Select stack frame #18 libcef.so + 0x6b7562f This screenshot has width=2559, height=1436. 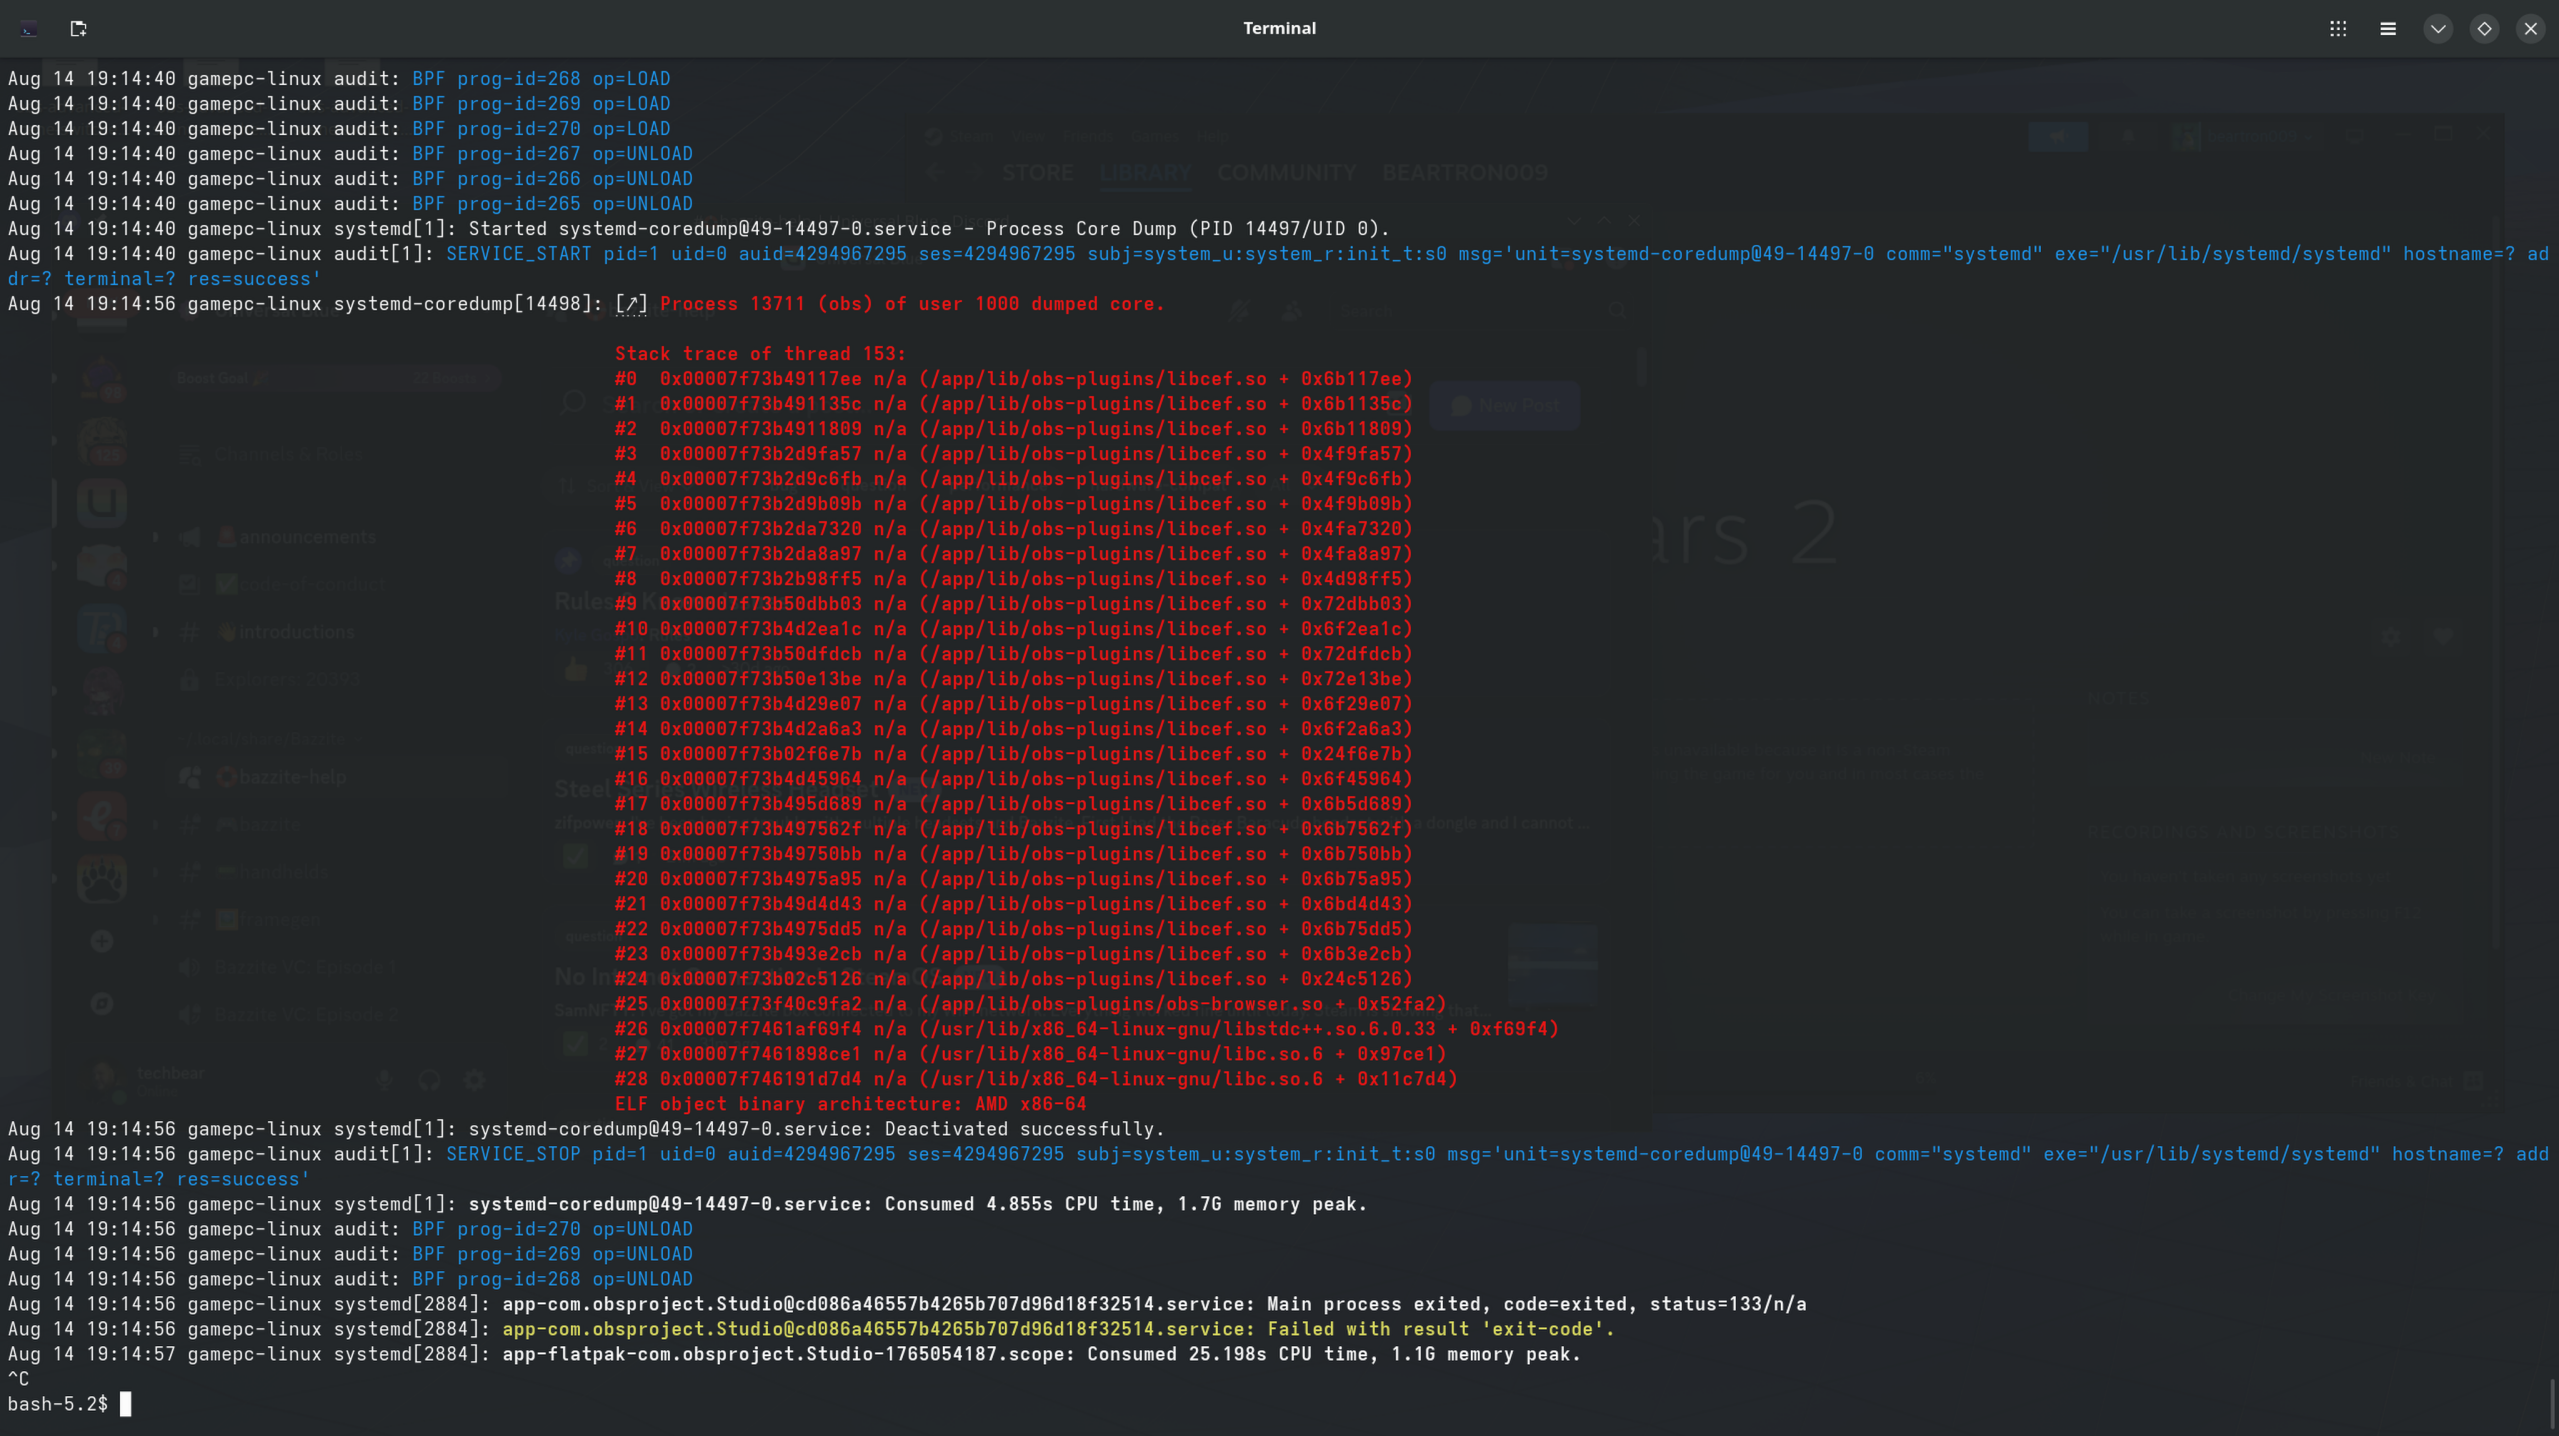(x=1013, y=829)
